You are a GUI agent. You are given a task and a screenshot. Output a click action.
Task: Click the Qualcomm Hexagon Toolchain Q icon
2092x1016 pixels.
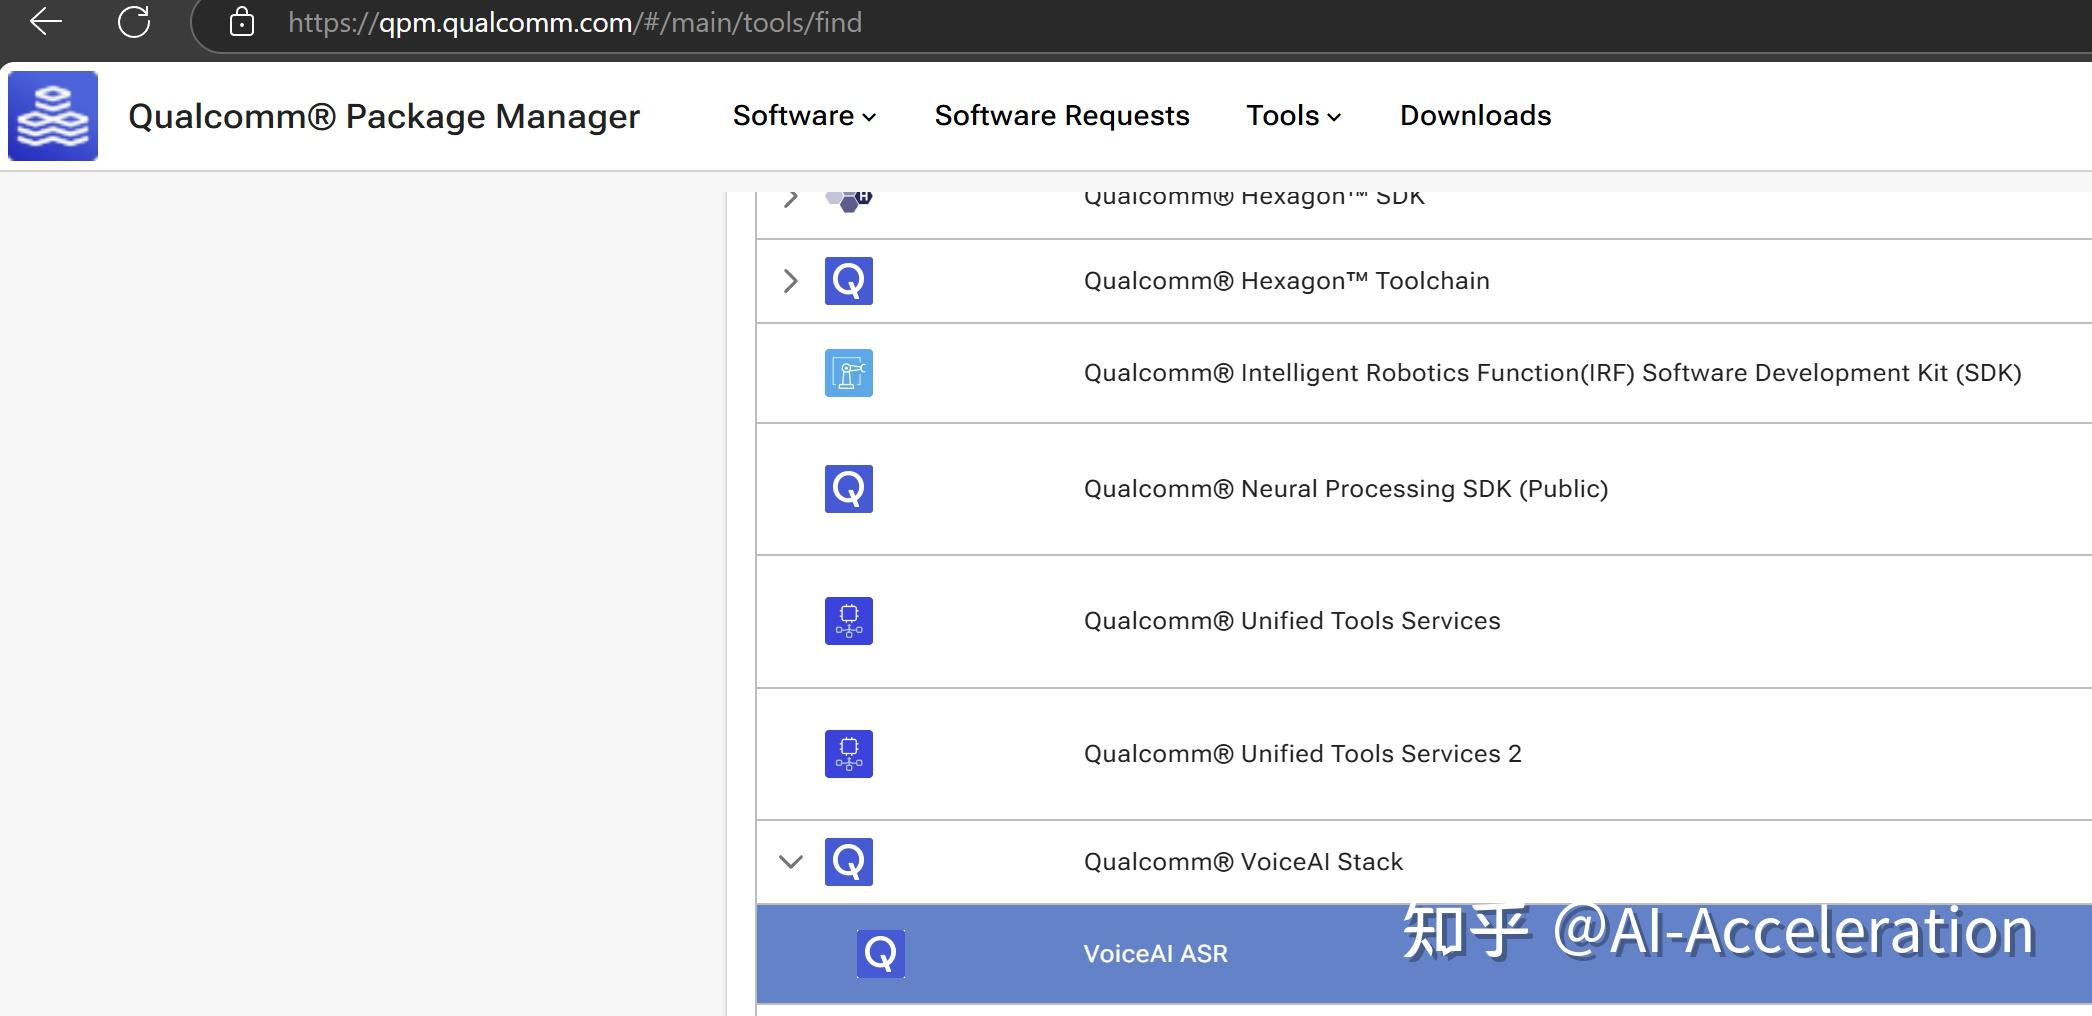tap(848, 281)
